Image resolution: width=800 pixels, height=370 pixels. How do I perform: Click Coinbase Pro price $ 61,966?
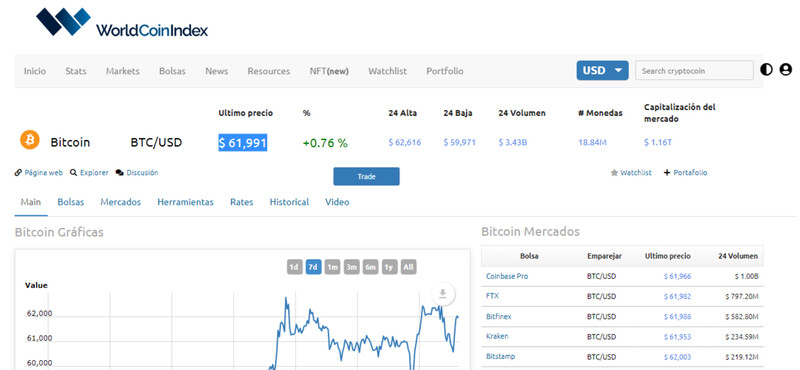(x=678, y=276)
